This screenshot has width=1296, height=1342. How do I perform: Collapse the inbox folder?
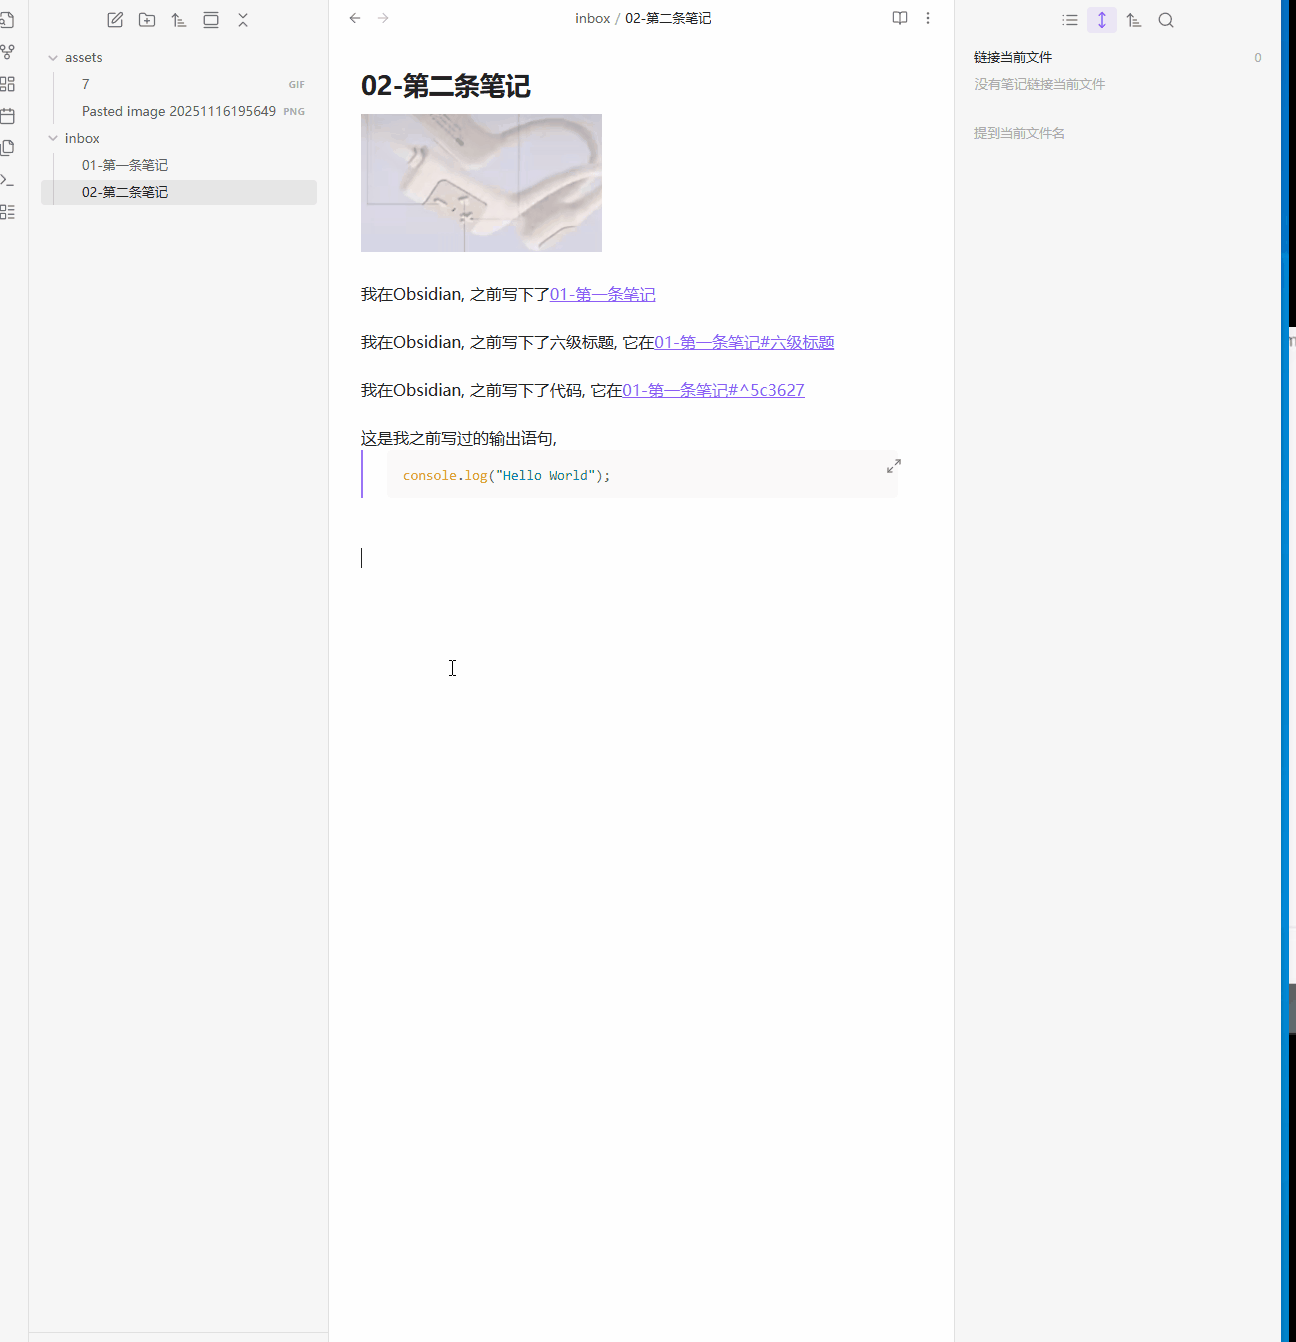click(54, 139)
